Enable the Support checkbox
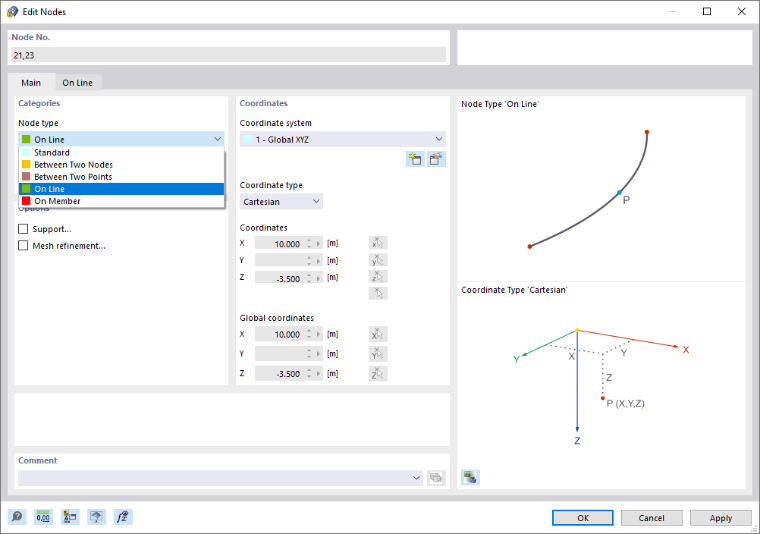This screenshot has height=534, width=760. [x=23, y=229]
